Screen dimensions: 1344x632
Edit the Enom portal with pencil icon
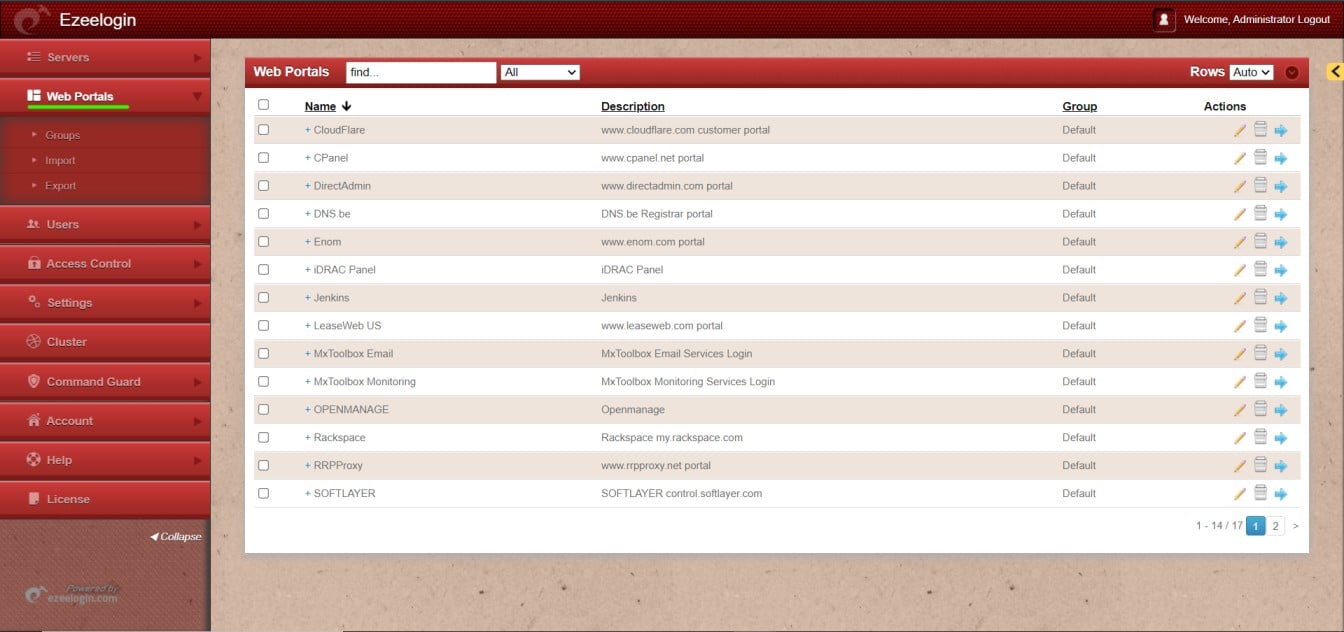coord(1240,242)
